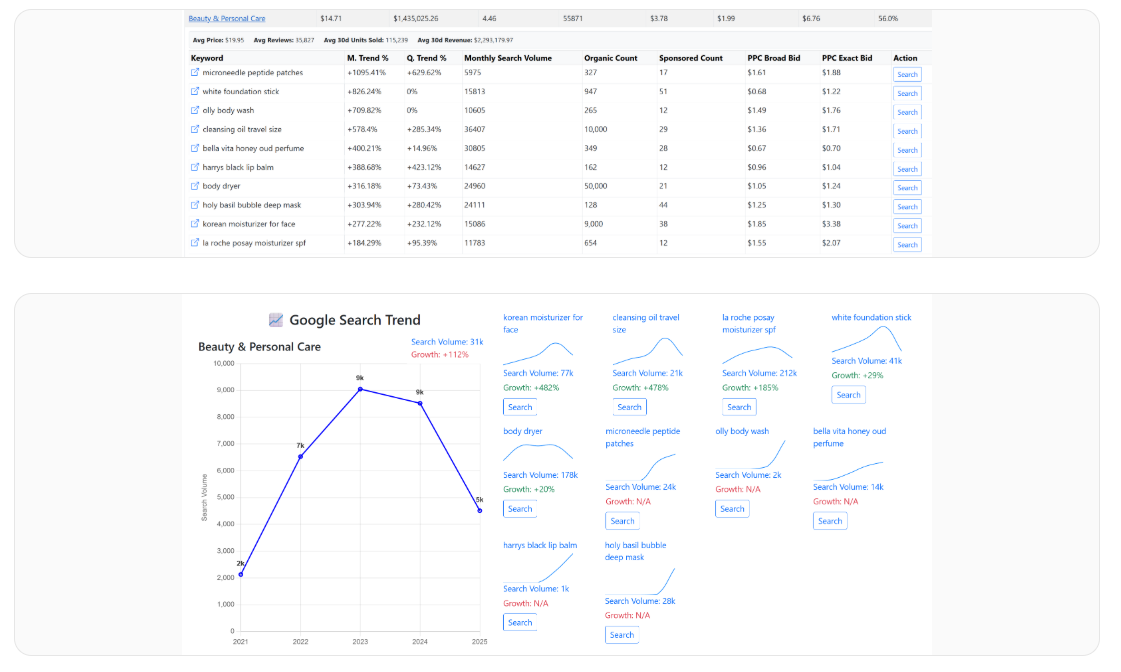1121x672 pixels.
Task: Click external link icon next to harrys black lip balm
Action: (195, 168)
